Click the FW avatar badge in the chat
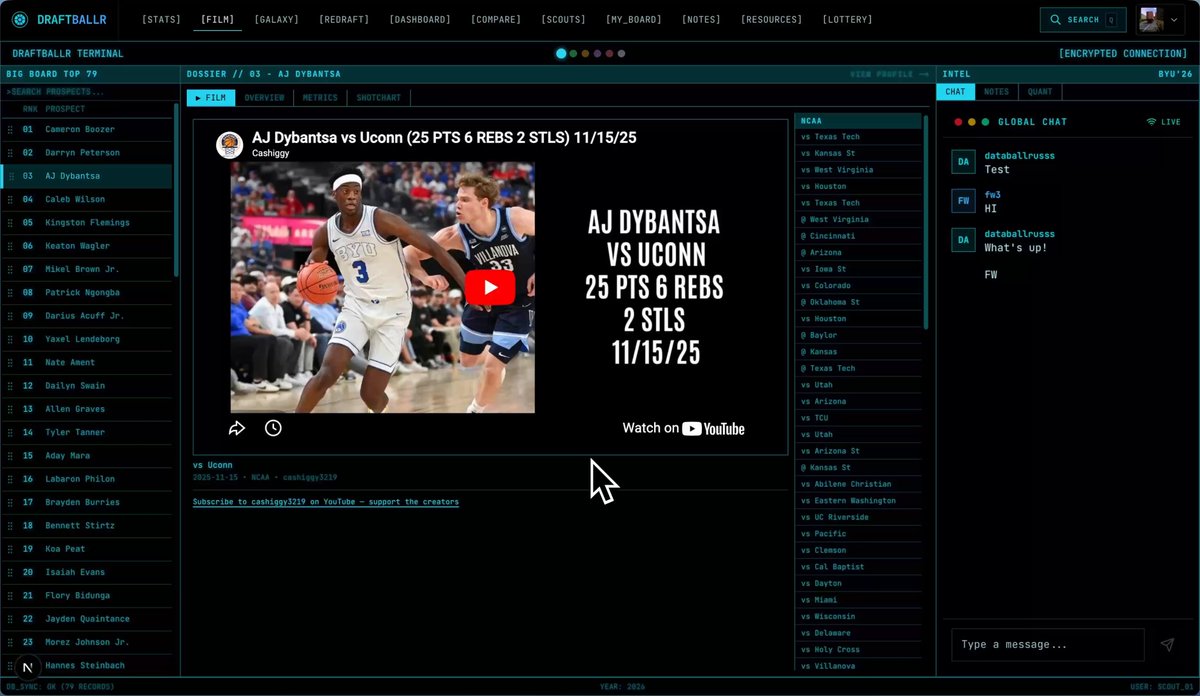The image size is (1200, 696). (x=963, y=200)
